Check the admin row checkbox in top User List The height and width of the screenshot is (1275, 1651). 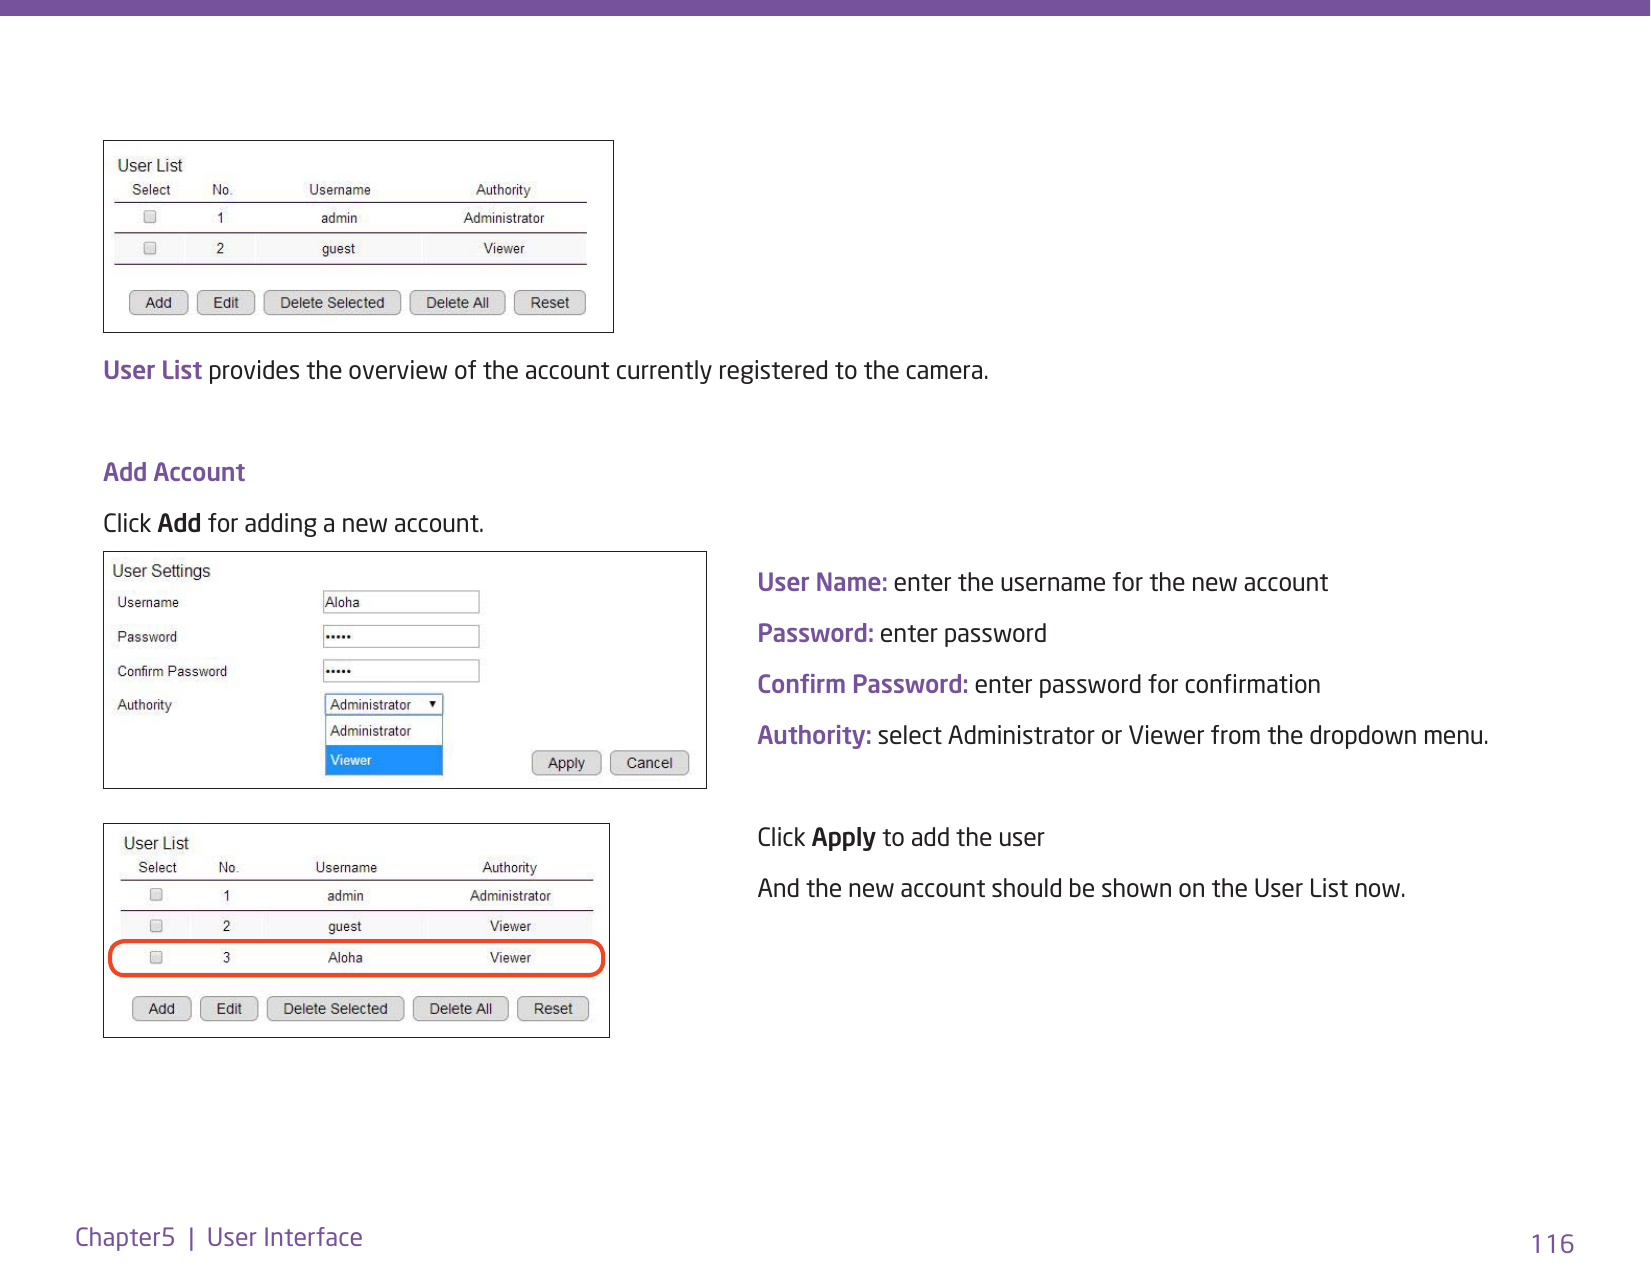tap(150, 217)
